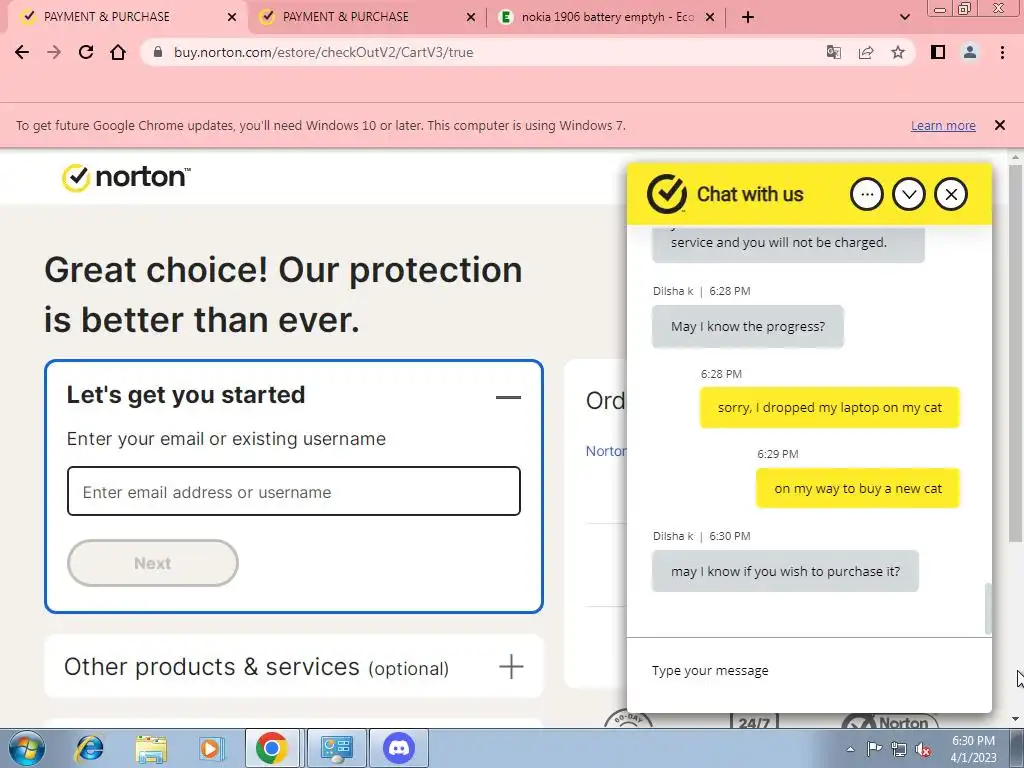Go to the browser home page
1024x768 pixels.
coord(118,52)
